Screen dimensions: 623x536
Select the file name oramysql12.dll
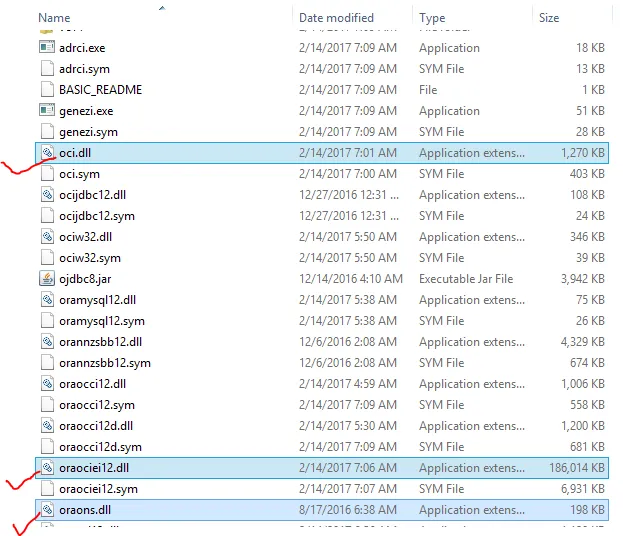97,300
